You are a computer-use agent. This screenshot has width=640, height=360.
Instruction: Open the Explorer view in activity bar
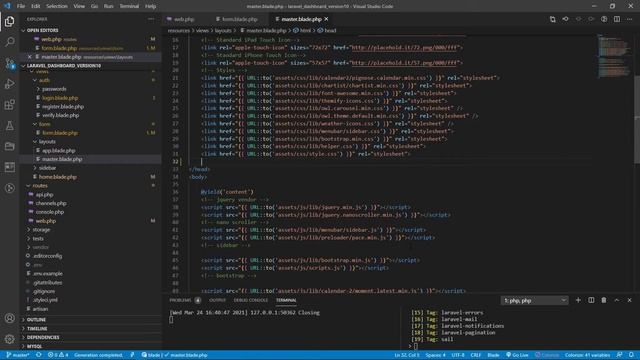9,21
